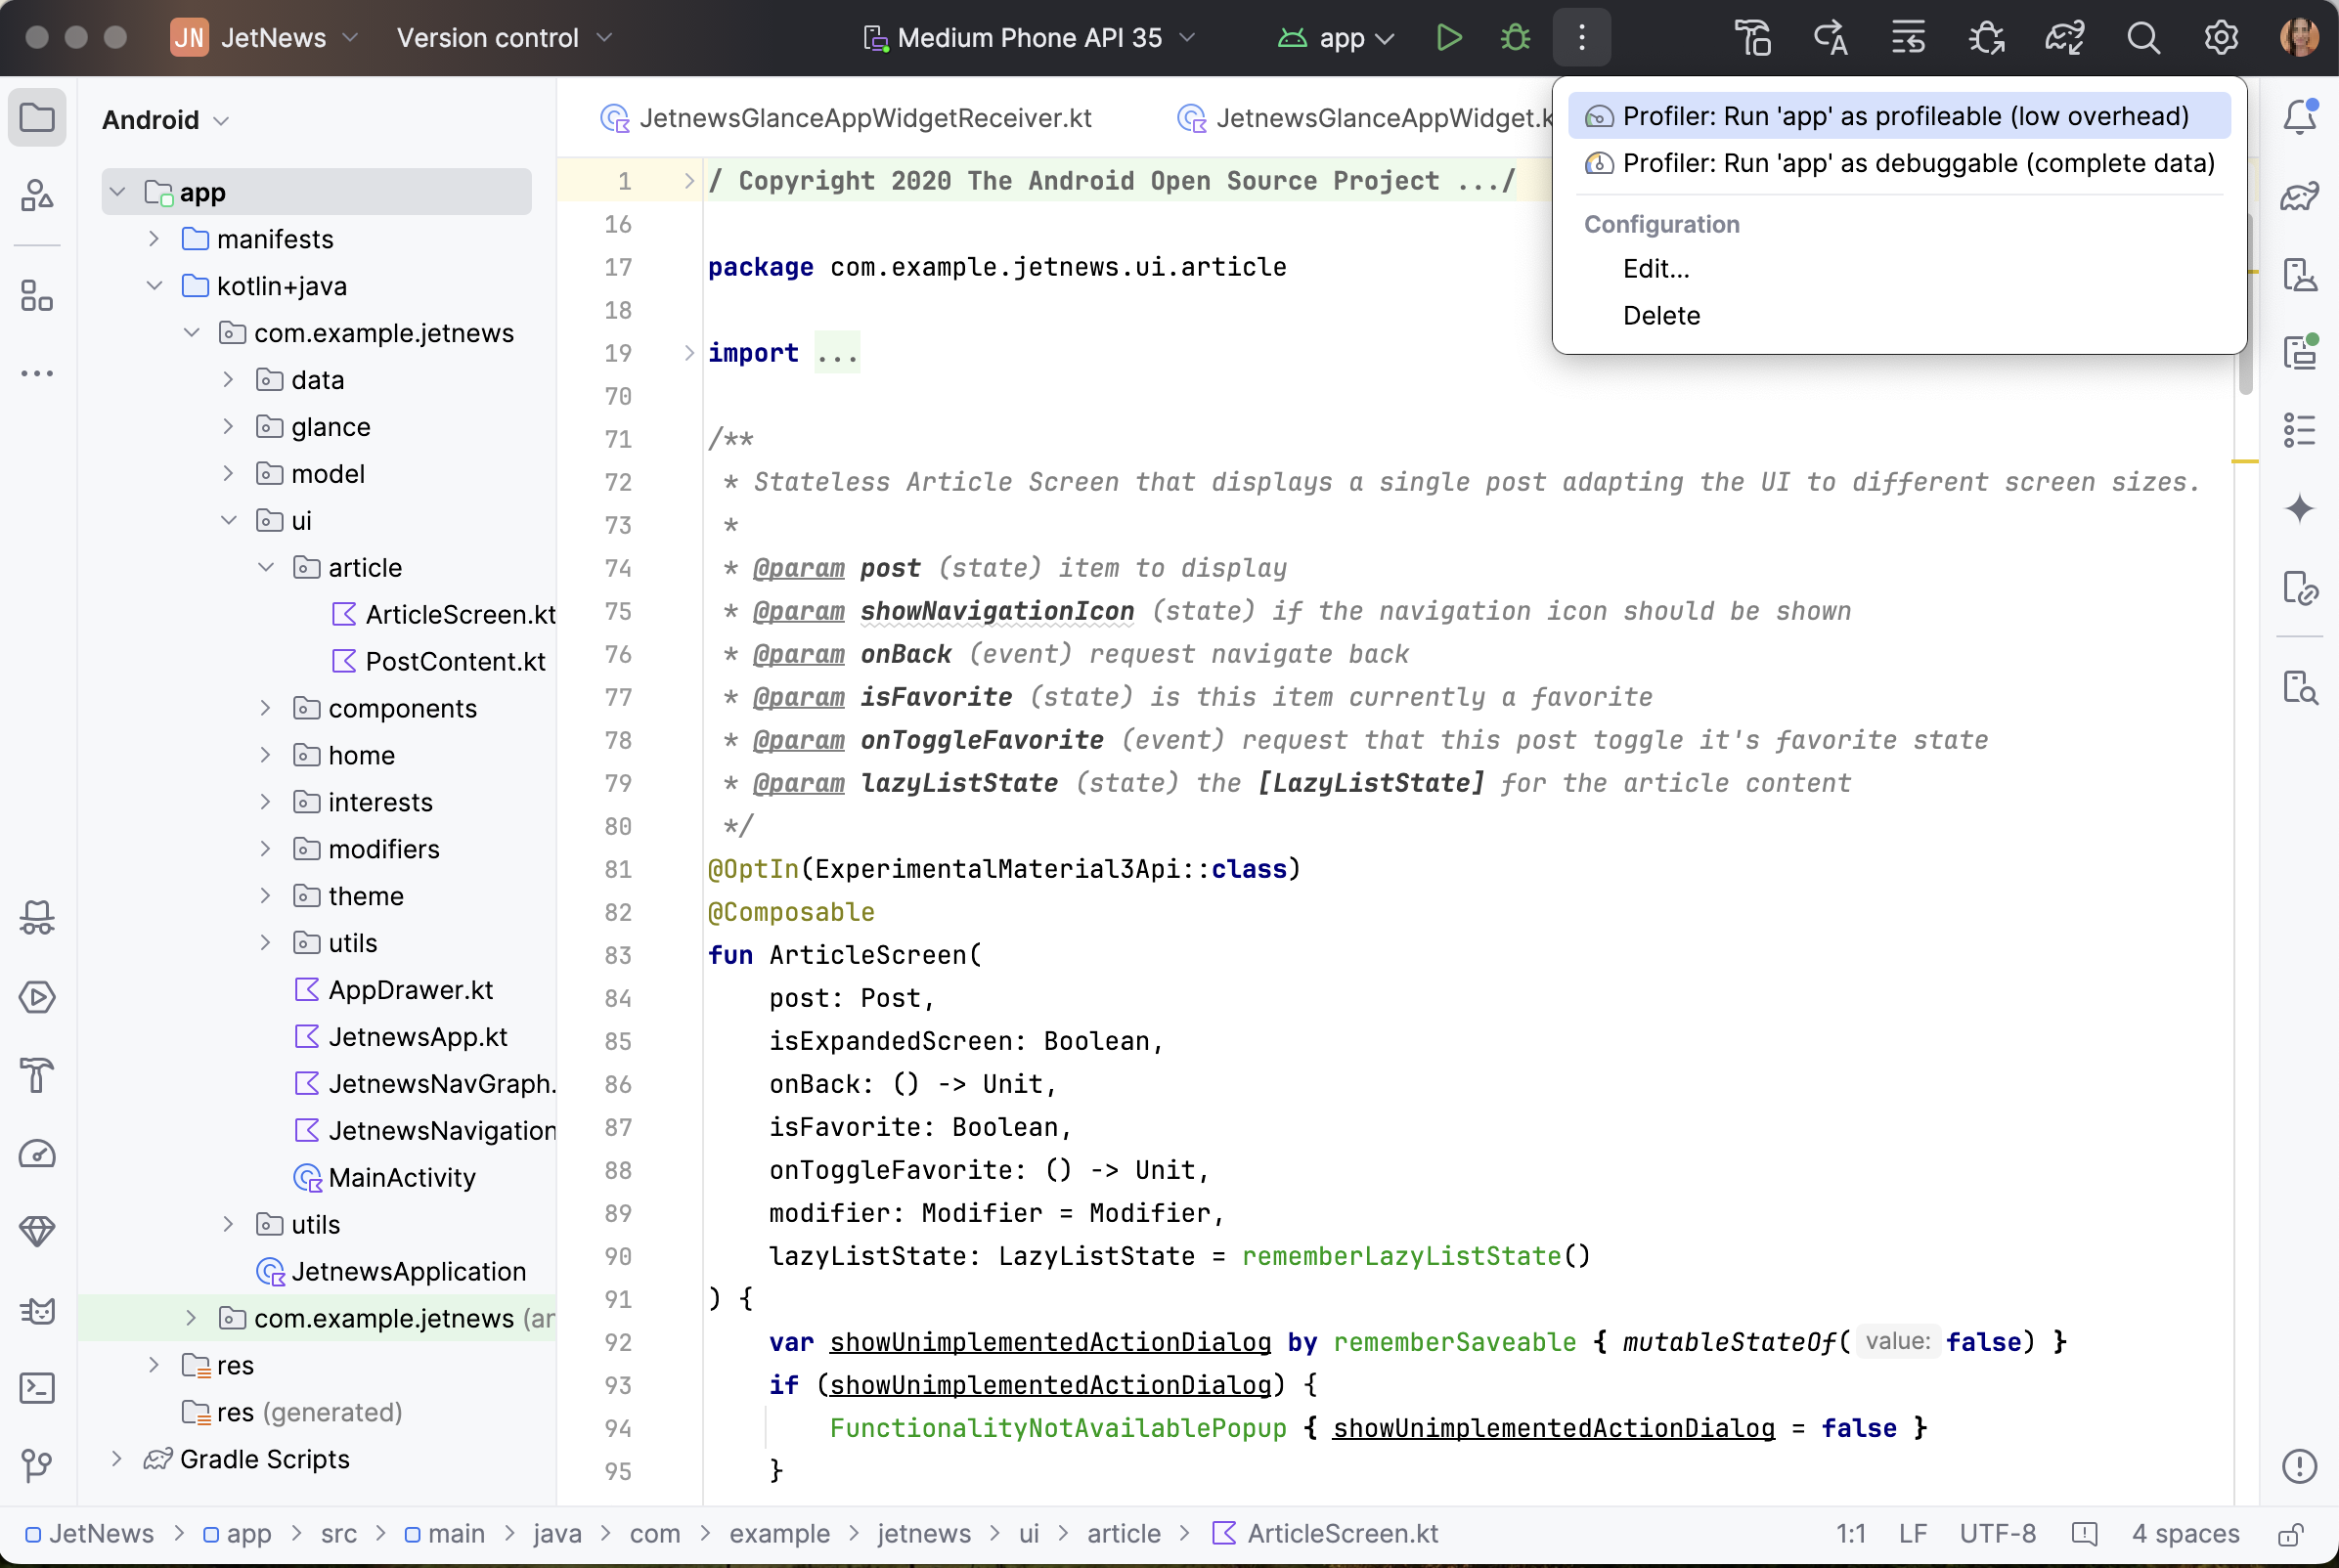Expand the folded import block
Image resolution: width=2339 pixels, height=1568 pixels.
point(688,353)
